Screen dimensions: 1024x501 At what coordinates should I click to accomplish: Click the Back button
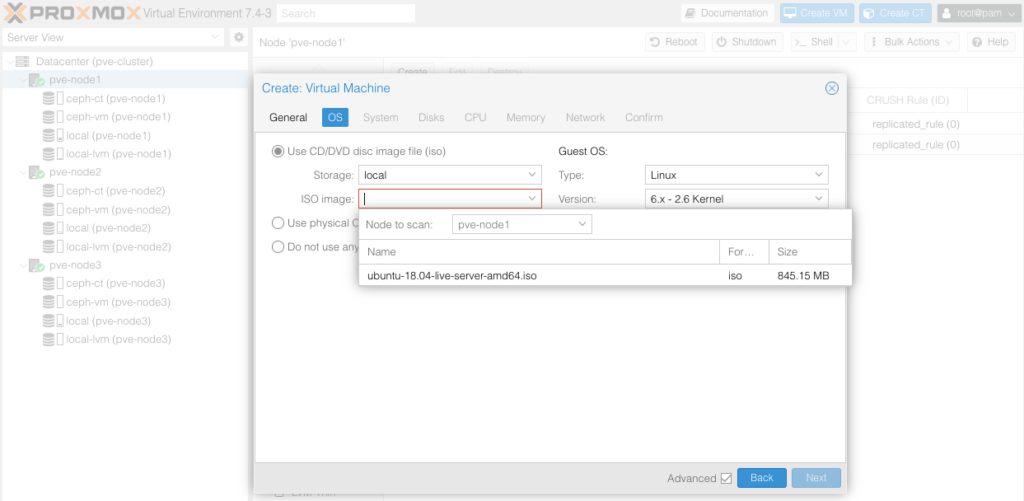point(761,478)
